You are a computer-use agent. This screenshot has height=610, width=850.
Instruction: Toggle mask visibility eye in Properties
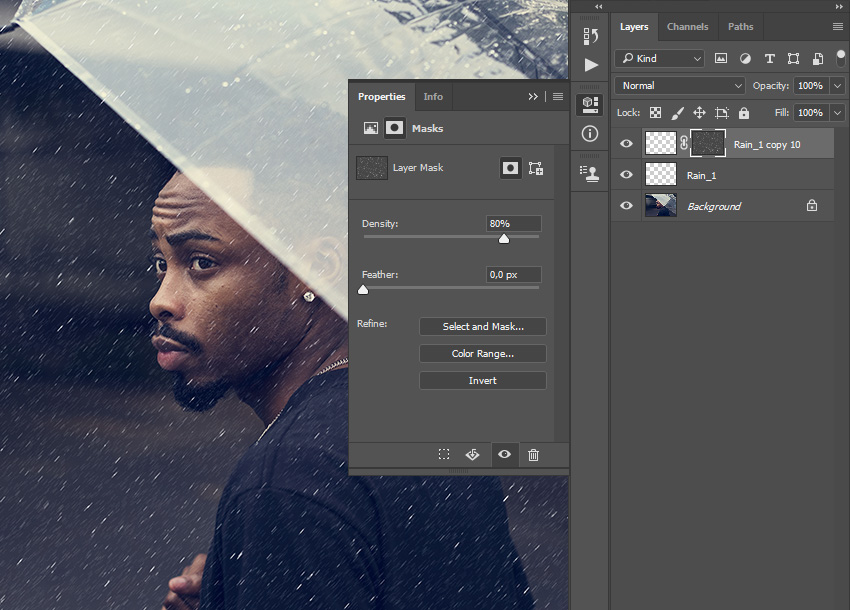pyautogui.click(x=504, y=454)
